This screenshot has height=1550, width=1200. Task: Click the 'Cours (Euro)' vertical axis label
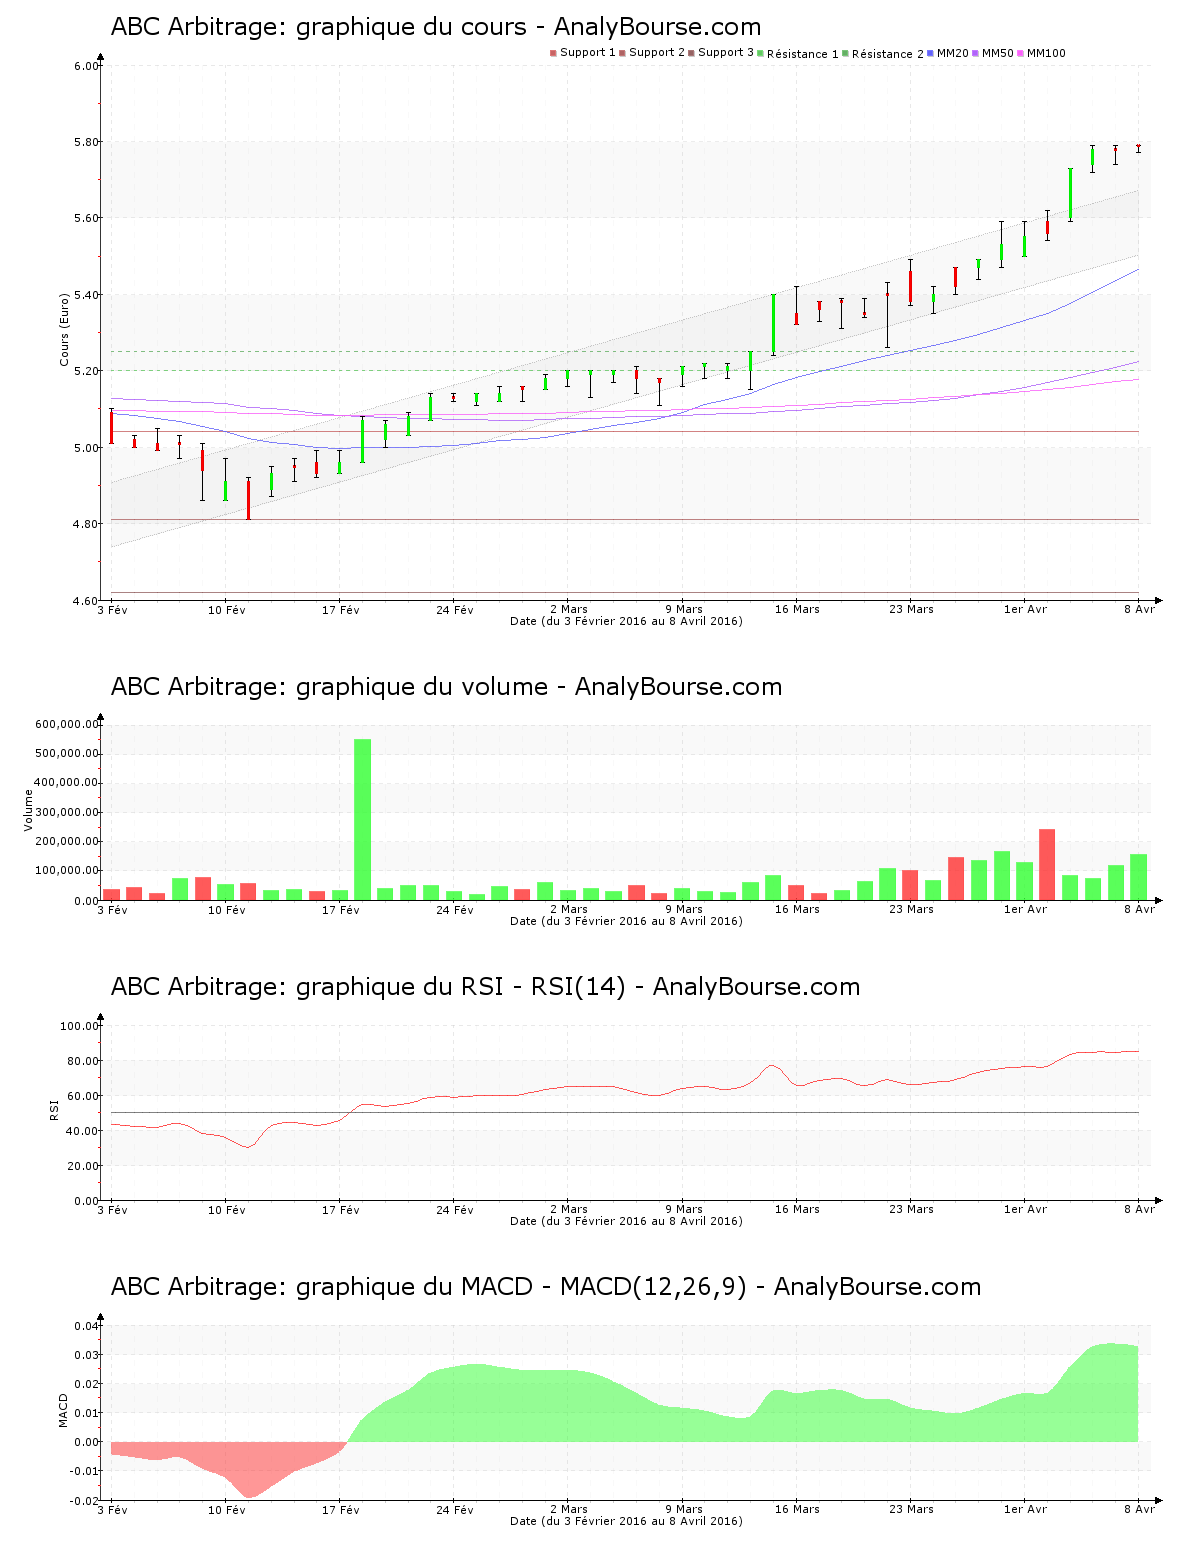(64, 329)
